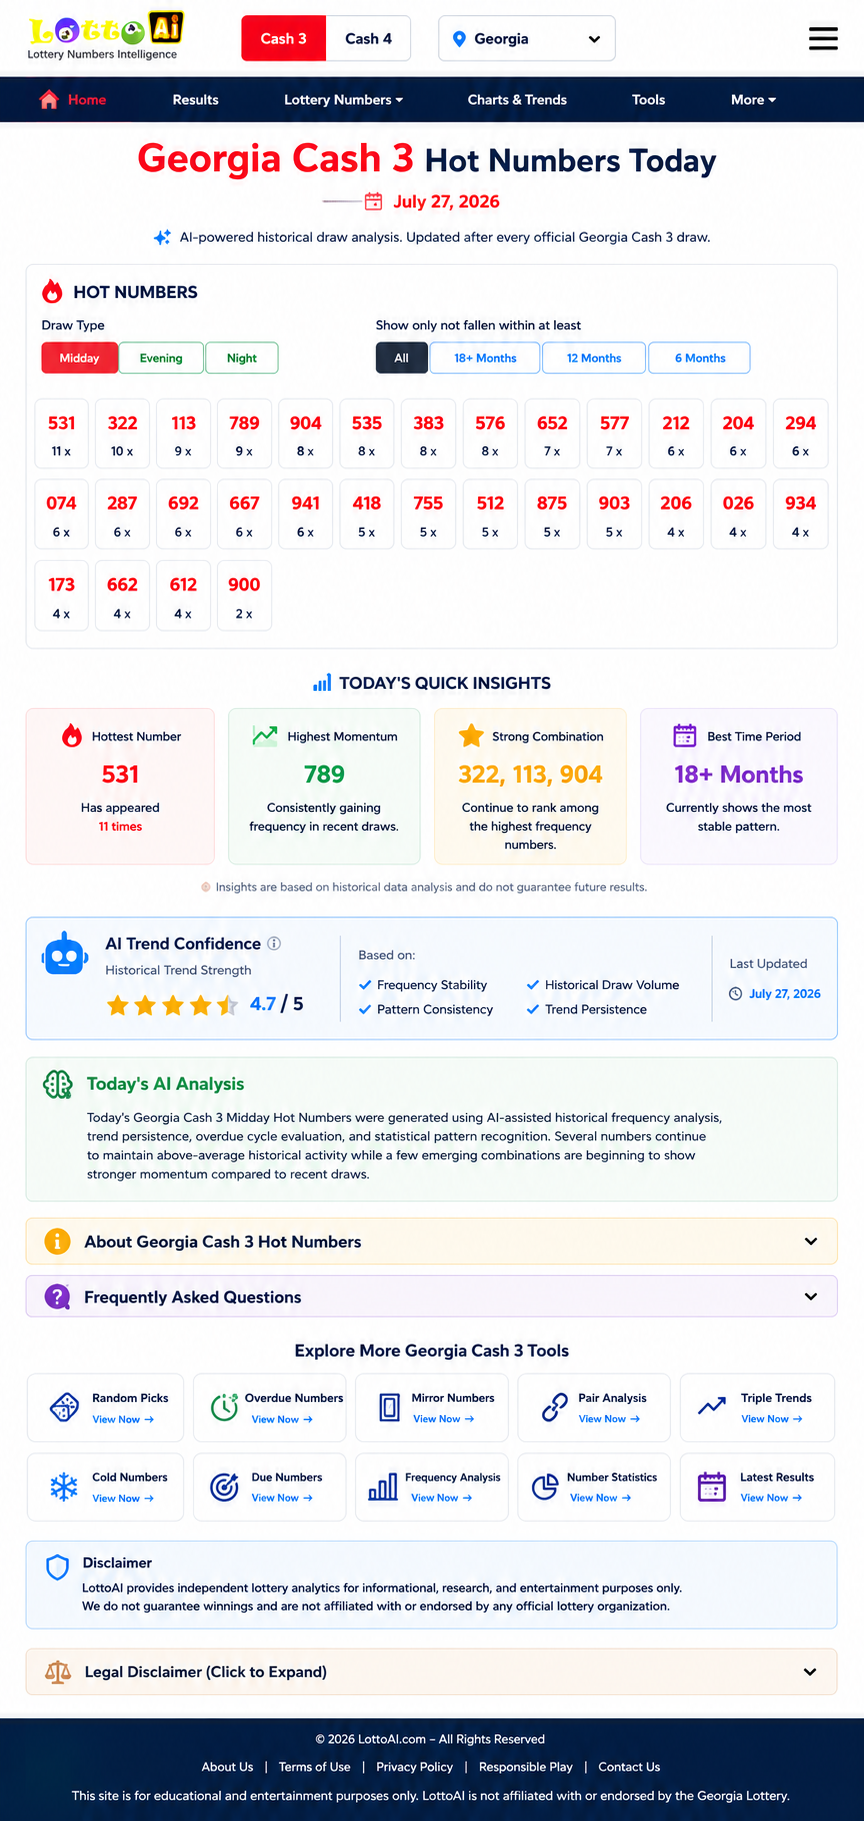Click the Privacy Policy footer link
Viewport: 864px width, 1821px height.
coord(414,1767)
